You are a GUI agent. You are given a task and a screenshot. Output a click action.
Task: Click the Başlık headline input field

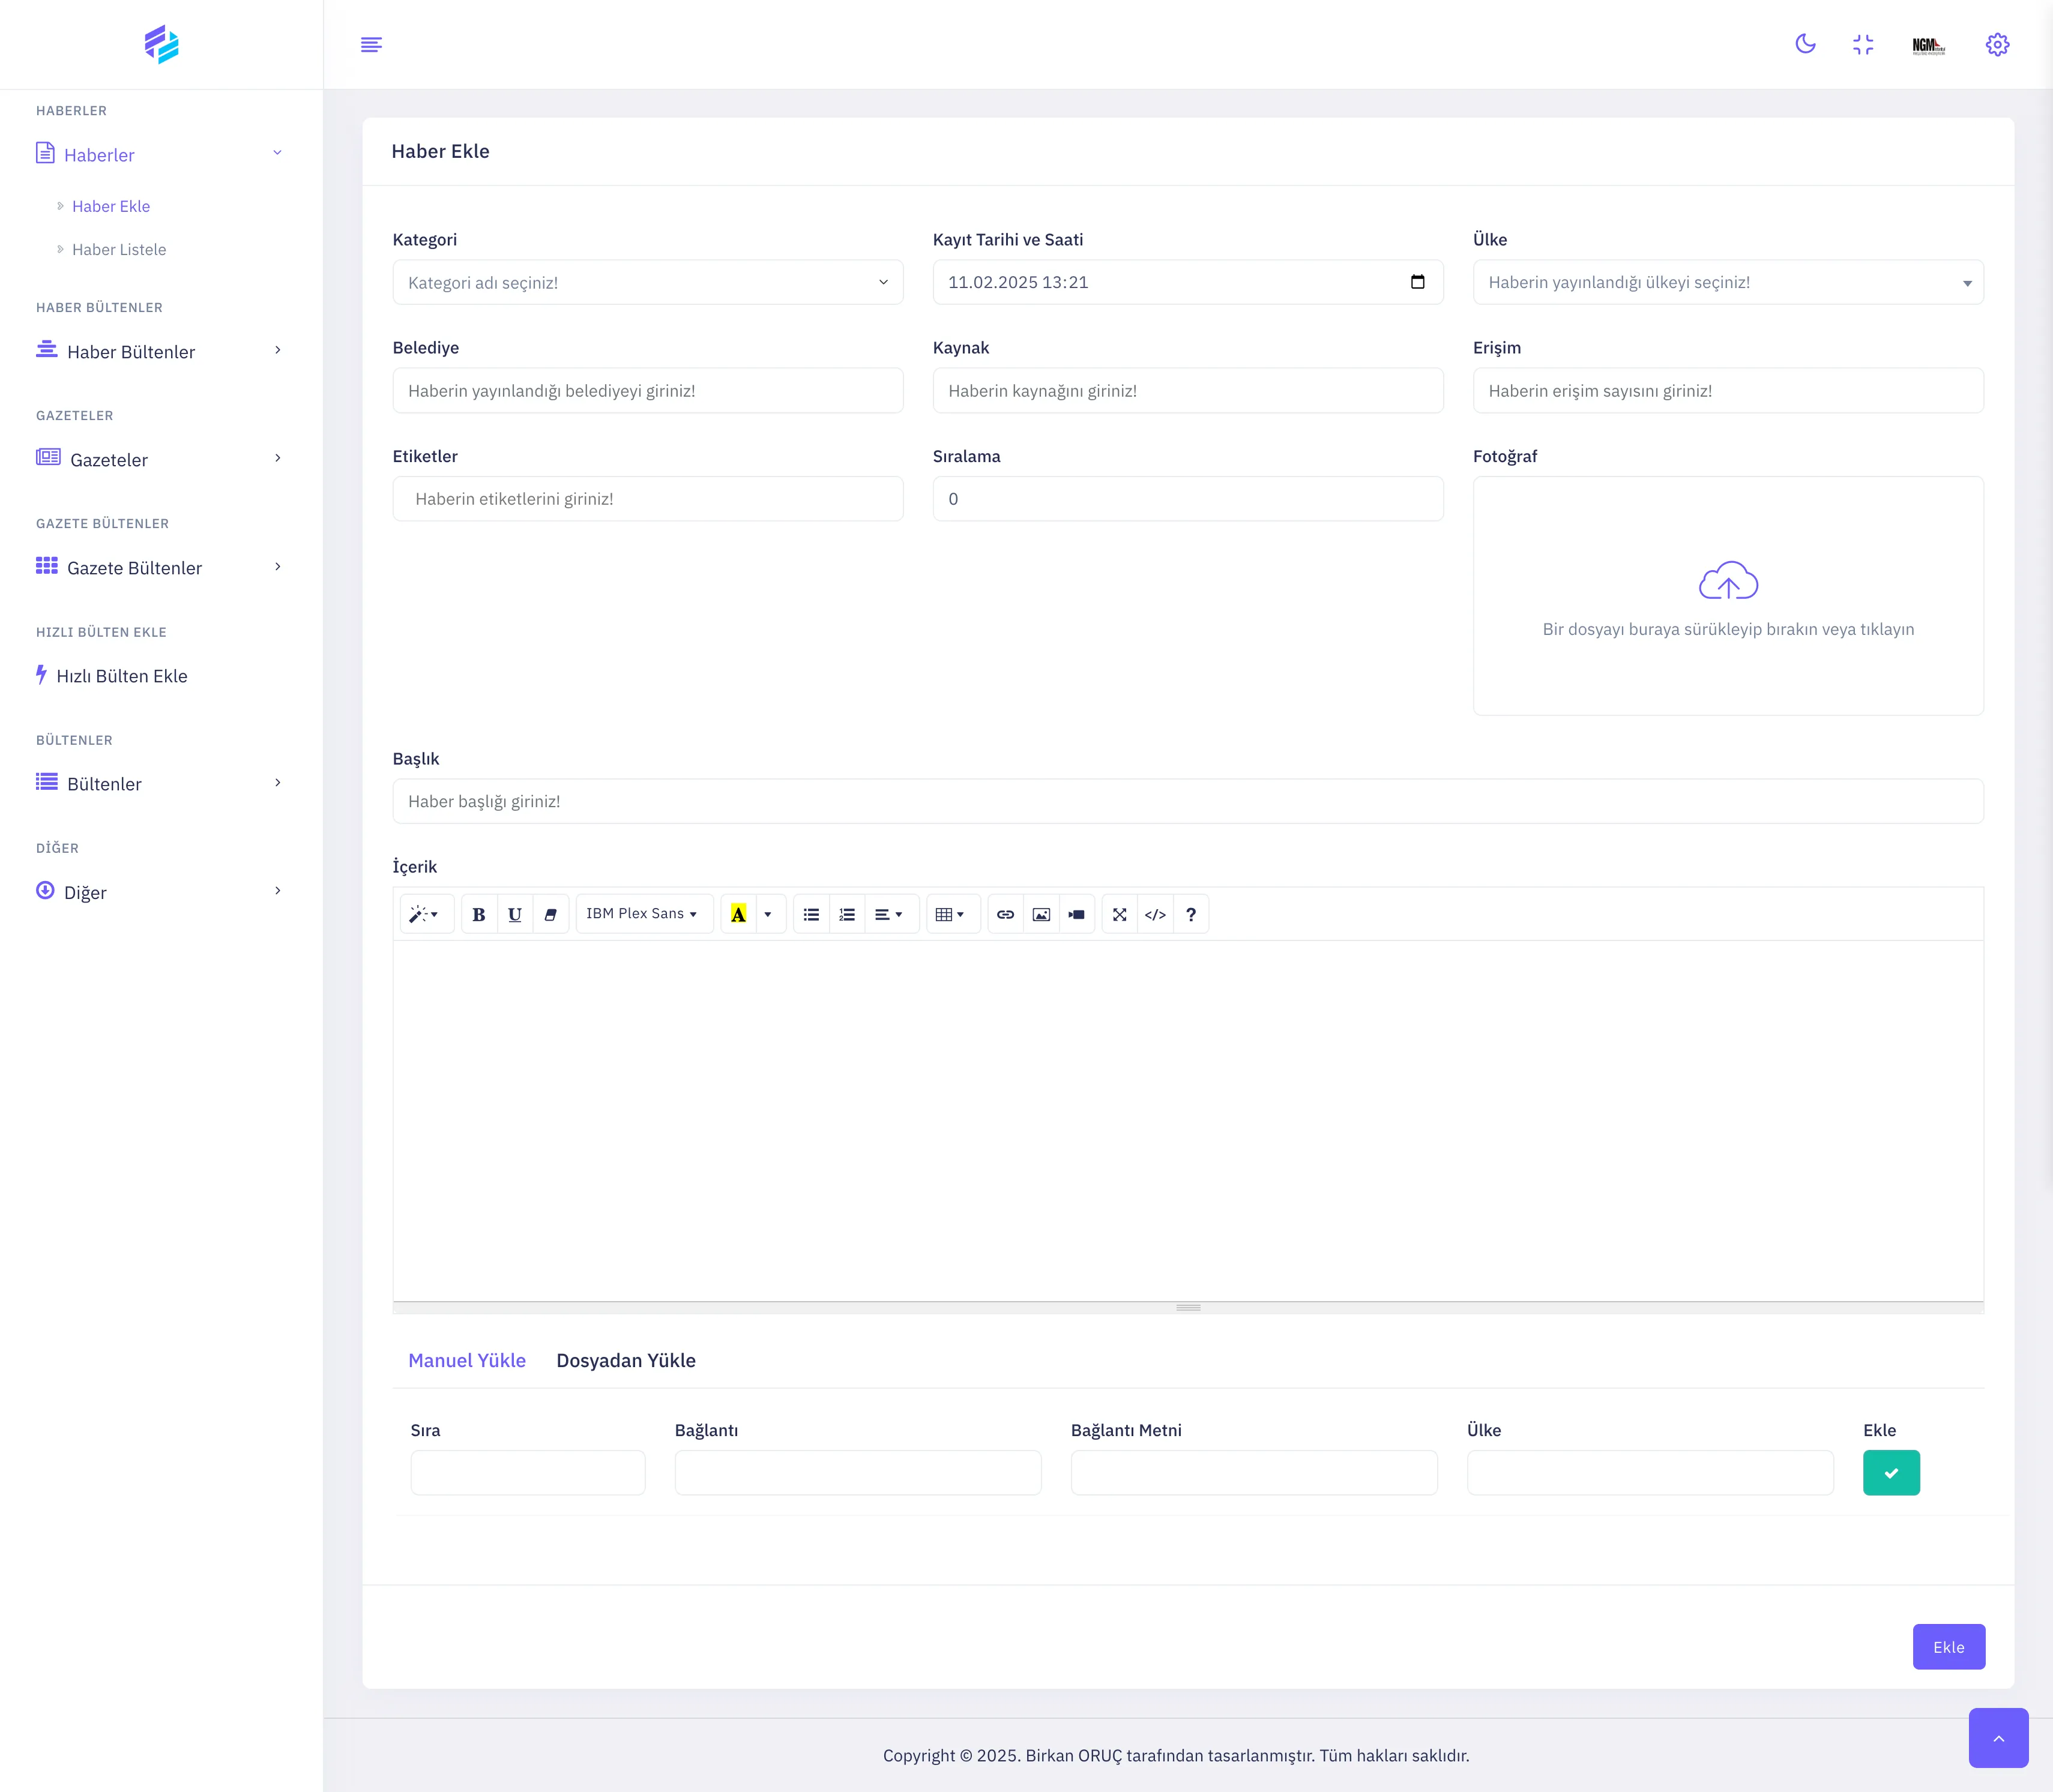(x=1187, y=801)
